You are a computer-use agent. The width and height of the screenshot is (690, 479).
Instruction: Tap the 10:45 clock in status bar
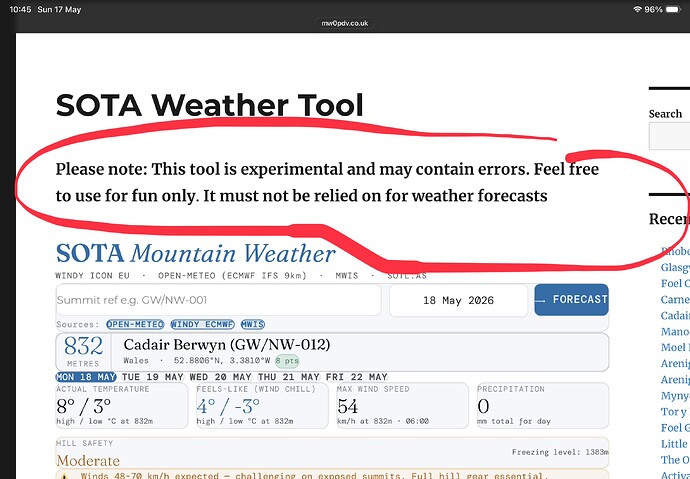[20, 9]
